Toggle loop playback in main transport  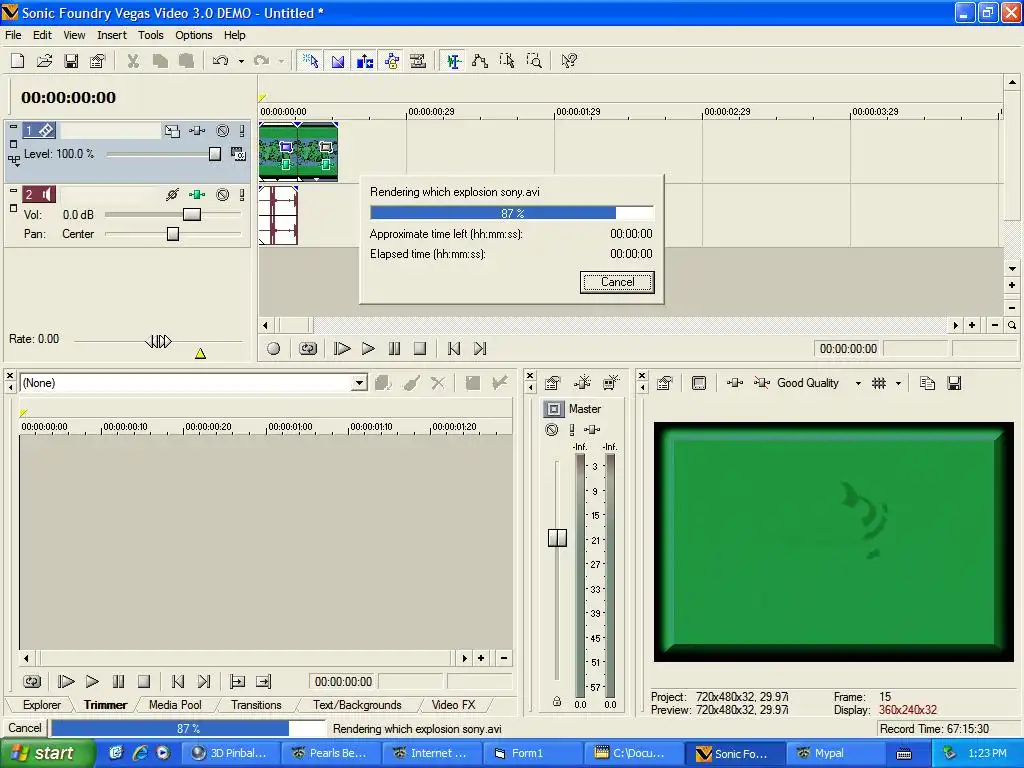coord(308,349)
